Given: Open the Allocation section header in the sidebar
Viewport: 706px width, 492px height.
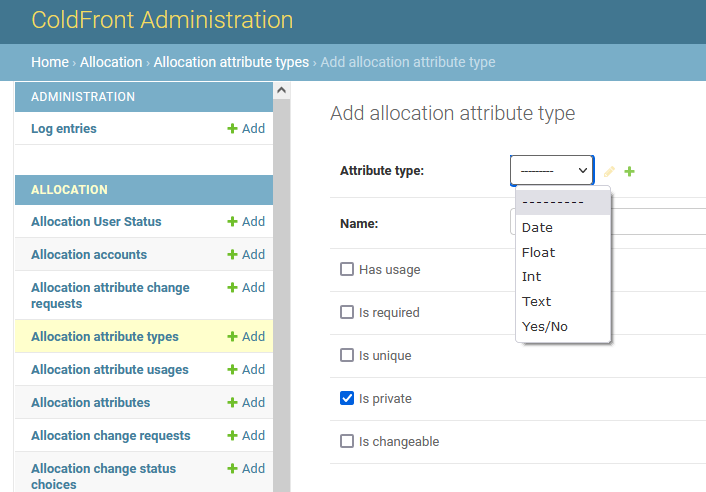Looking at the screenshot, I should (x=69, y=190).
